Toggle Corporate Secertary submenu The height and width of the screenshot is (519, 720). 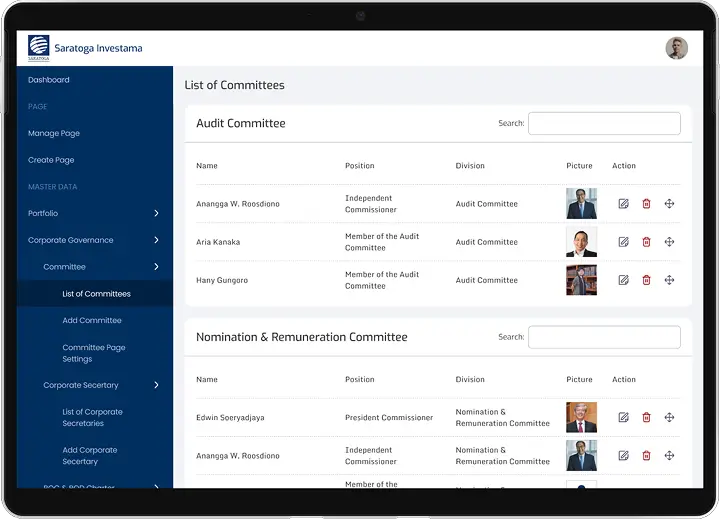click(x=156, y=385)
